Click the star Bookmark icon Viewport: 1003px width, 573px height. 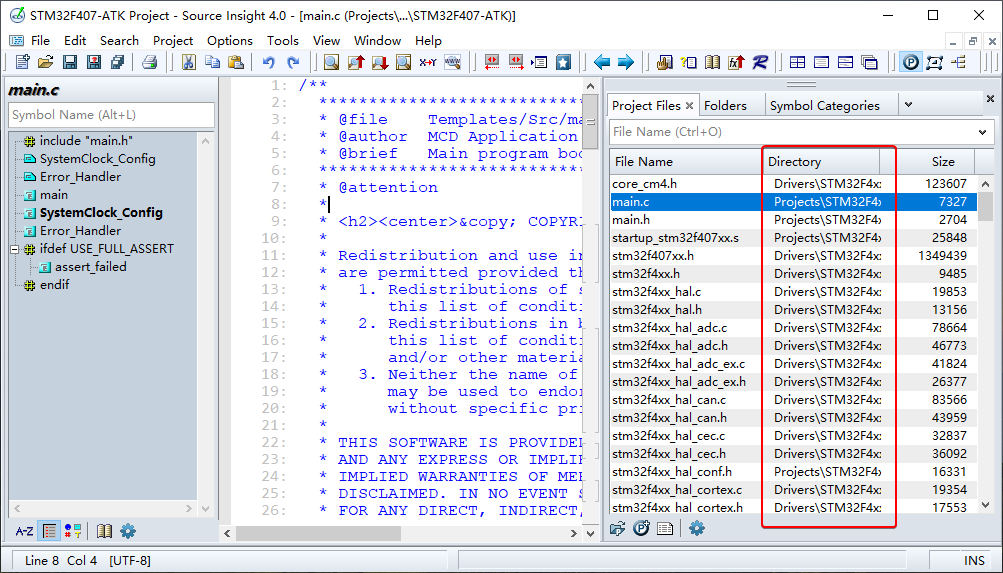(x=563, y=62)
